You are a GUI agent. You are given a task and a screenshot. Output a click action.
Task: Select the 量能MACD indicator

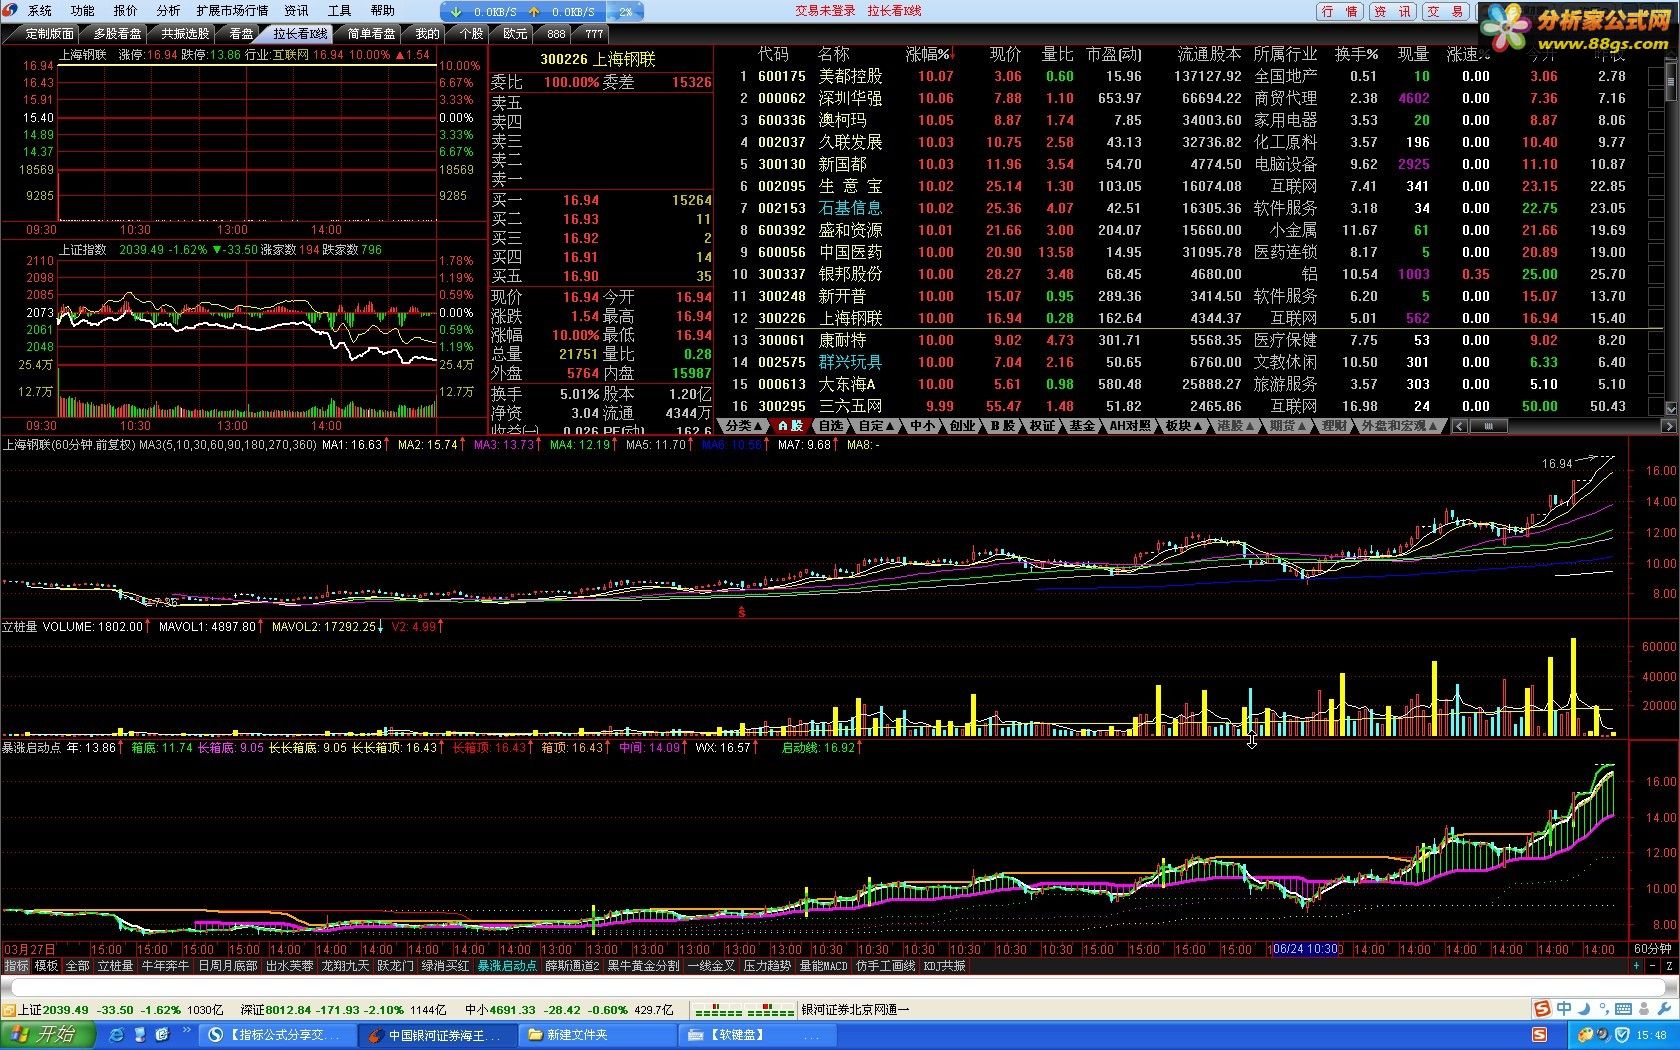pyautogui.click(x=824, y=966)
